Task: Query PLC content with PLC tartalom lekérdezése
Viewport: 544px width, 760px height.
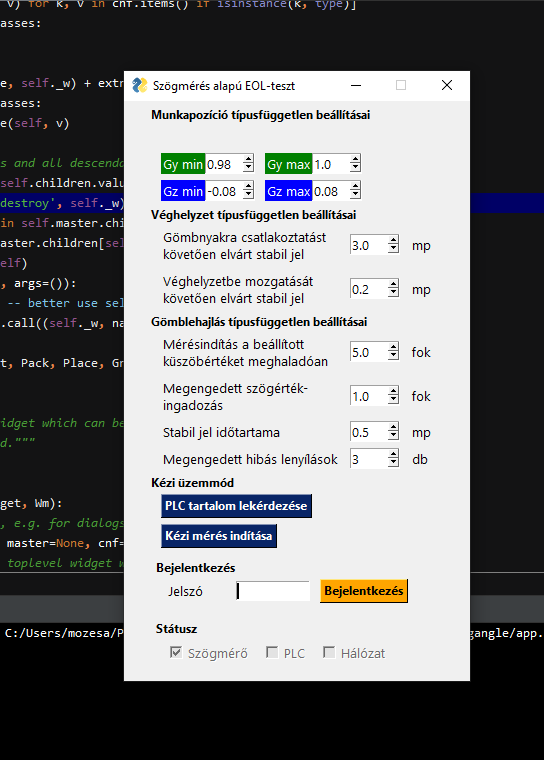Action: click(x=236, y=506)
